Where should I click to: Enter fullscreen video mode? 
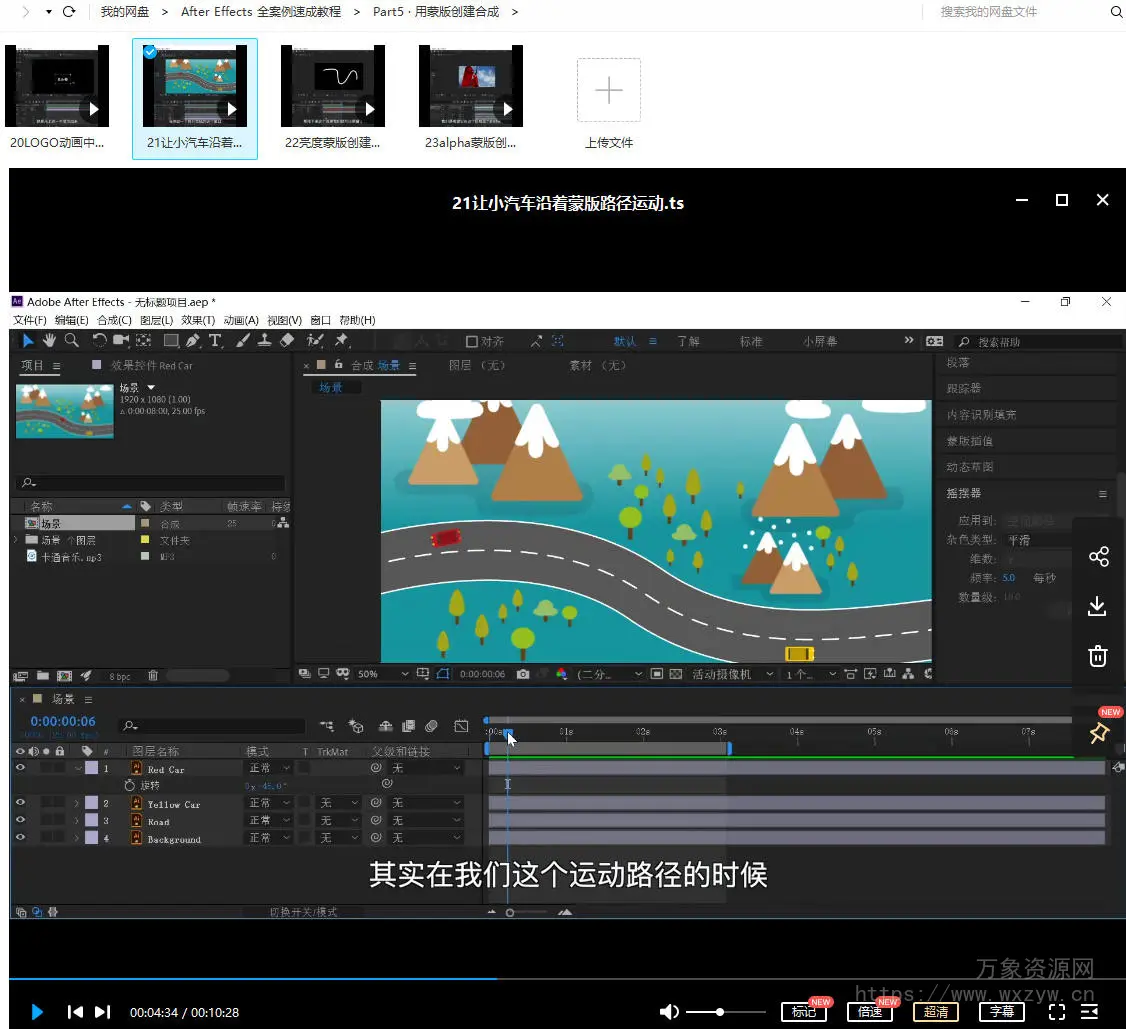pos(1056,1012)
